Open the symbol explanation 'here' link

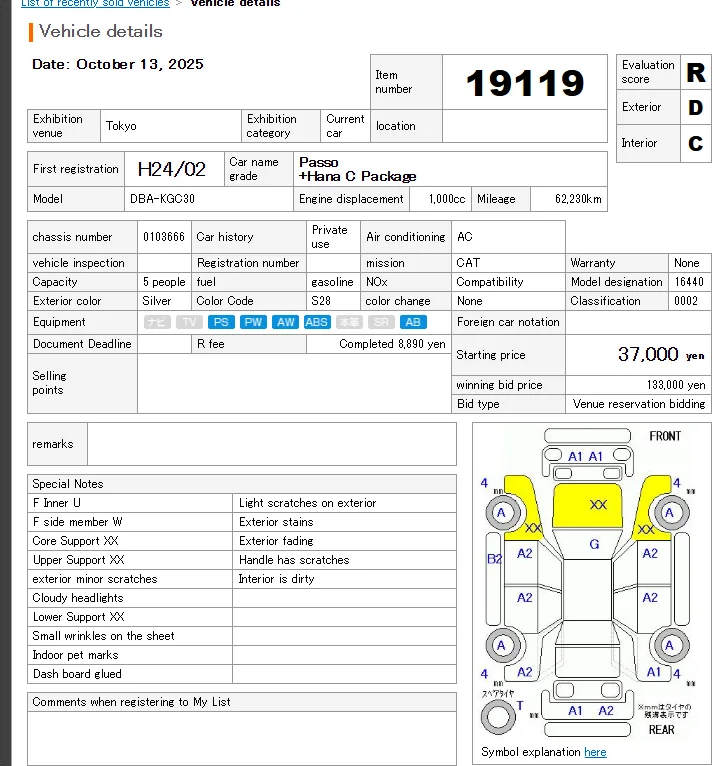[595, 752]
